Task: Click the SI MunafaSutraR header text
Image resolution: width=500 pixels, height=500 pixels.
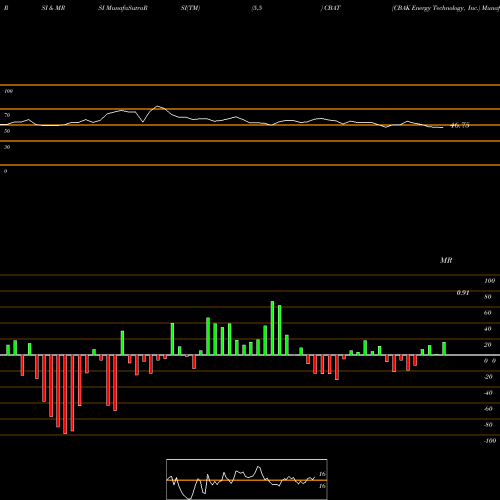Action: pyautogui.click(x=123, y=8)
